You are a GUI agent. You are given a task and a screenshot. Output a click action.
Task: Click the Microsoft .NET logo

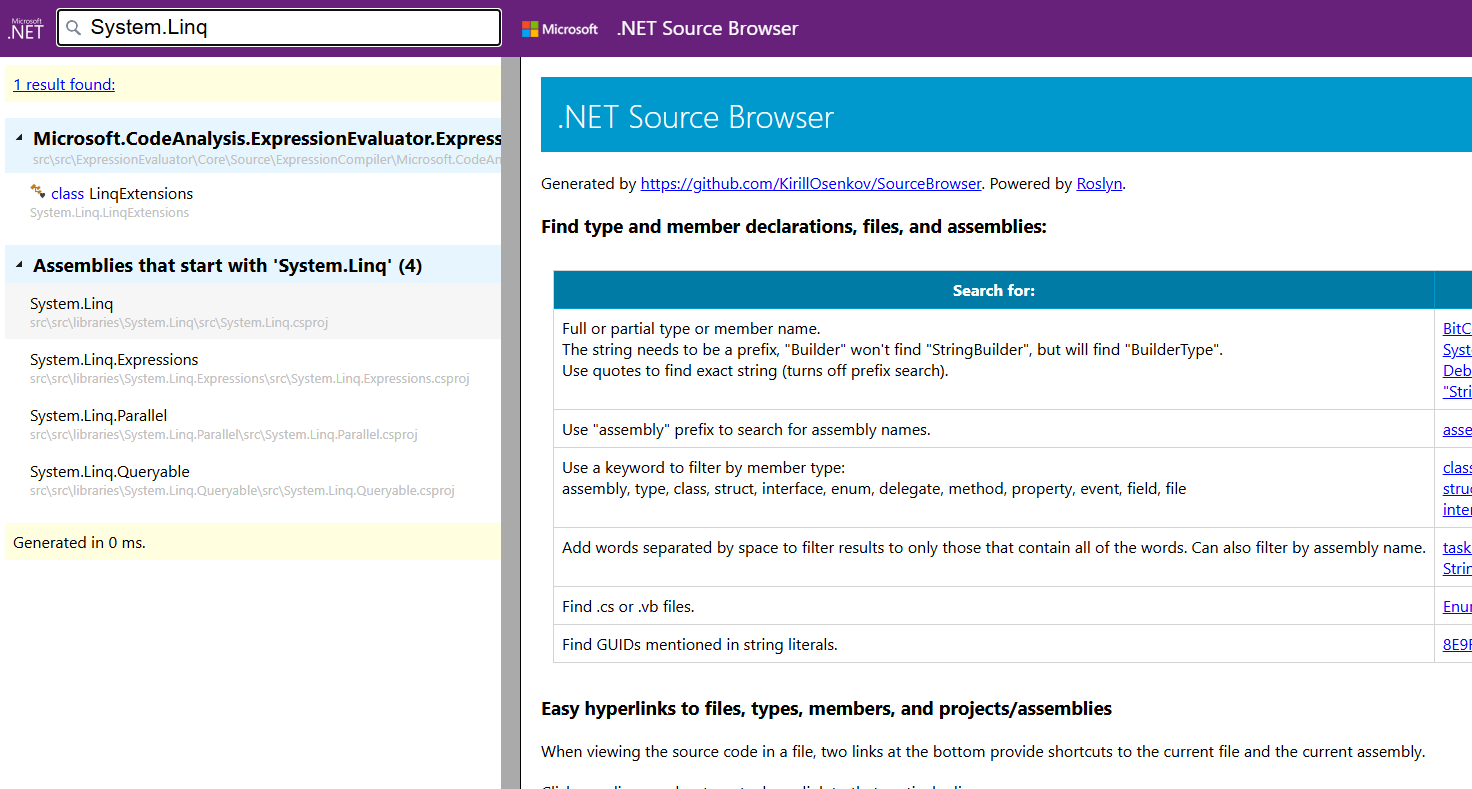pos(26,28)
